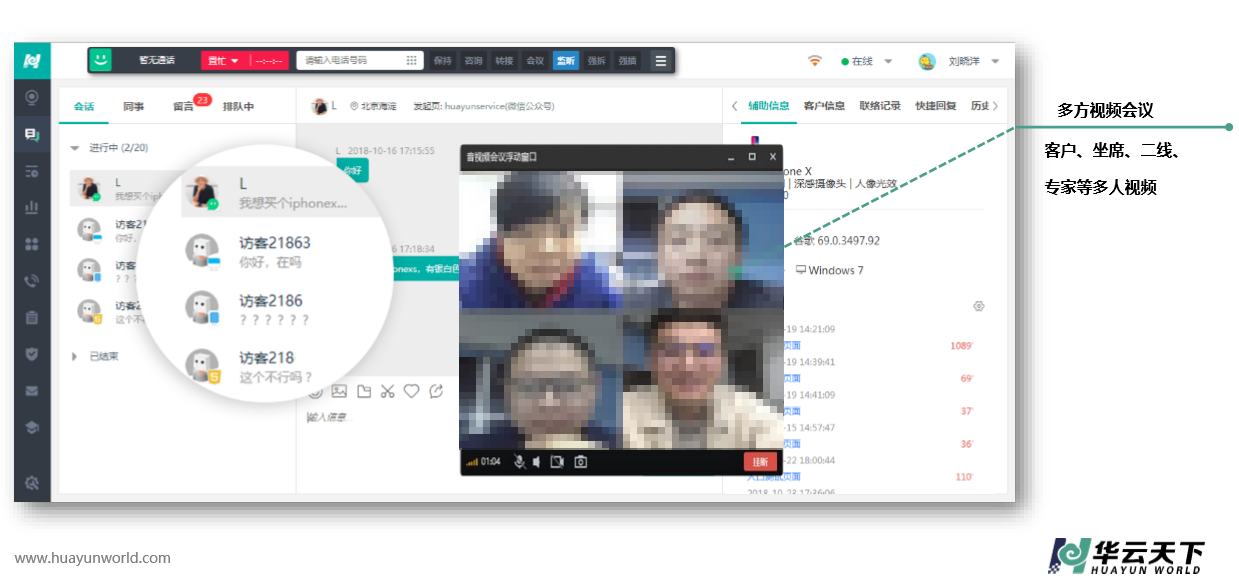Open the graduation cap knowledge sidebar icon
The image size is (1239, 578).
(x=32, y=427)
